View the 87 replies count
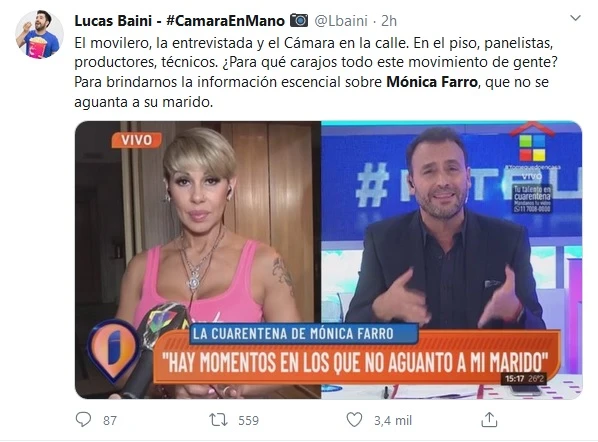The width and height of the screenshot is (598, 442). (x=110, y=420)
